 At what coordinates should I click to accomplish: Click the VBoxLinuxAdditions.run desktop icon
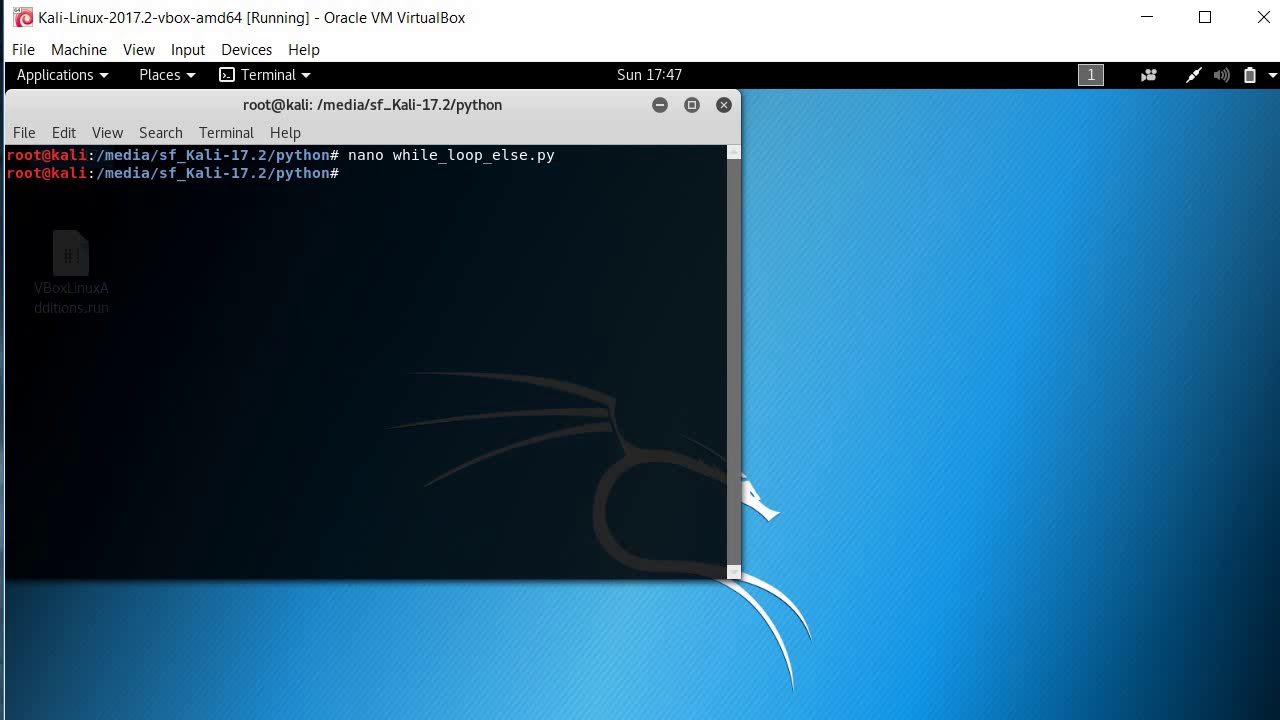click(71, 272)
